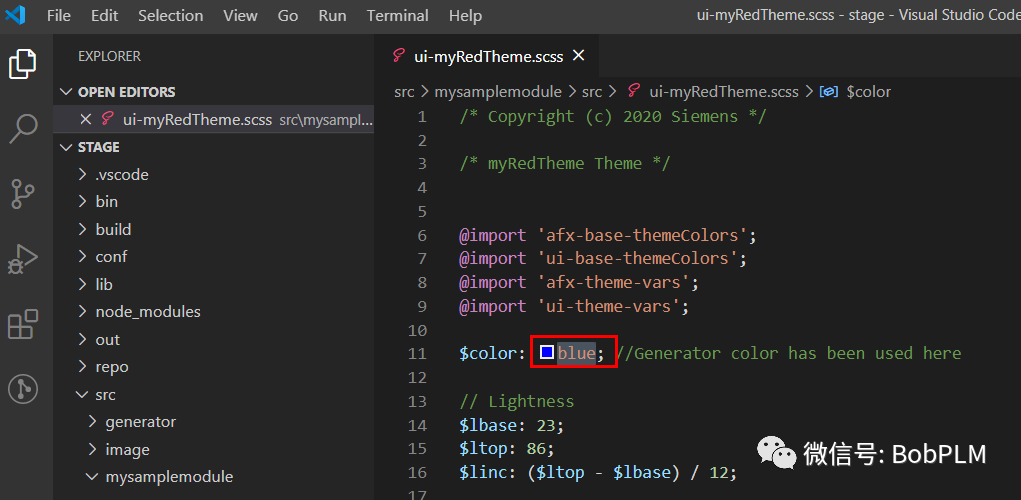The width and height of the screenshot is (1021, 500).
Task: Open the Terminal menu
Action: tap(397, 16)
